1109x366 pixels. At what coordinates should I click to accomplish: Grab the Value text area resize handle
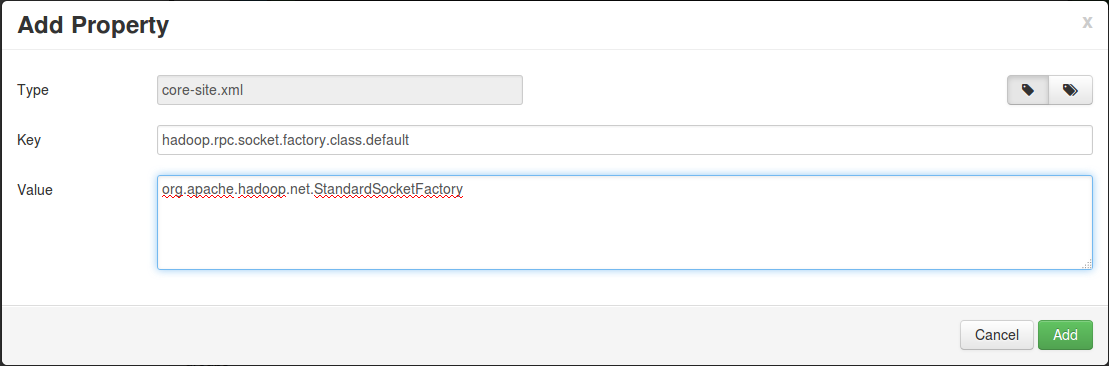click(1086, 264)
